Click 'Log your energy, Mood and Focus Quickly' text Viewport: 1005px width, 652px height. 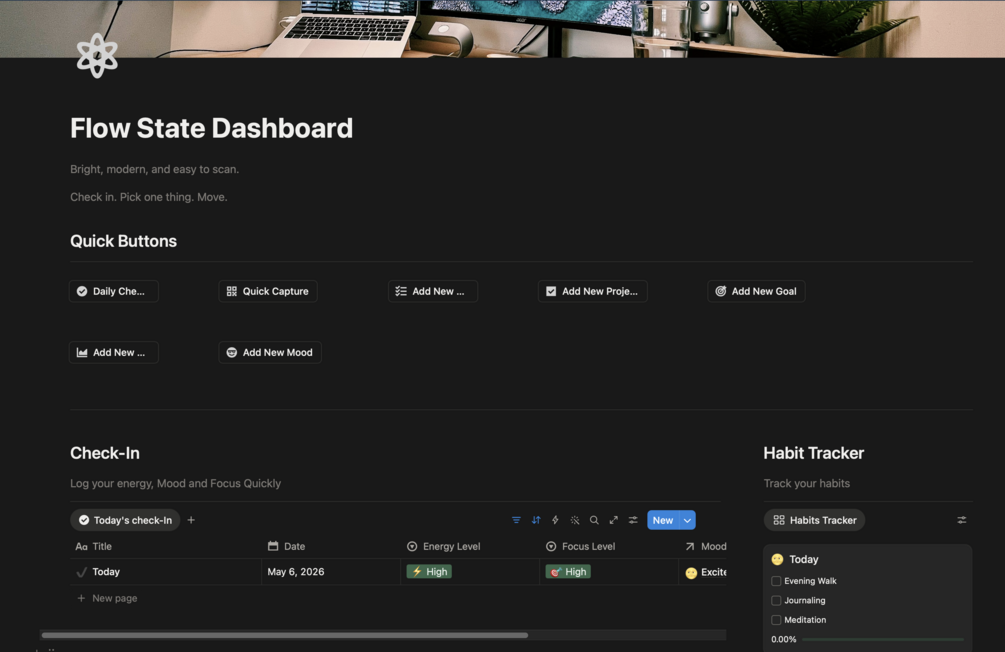(176, 483)
